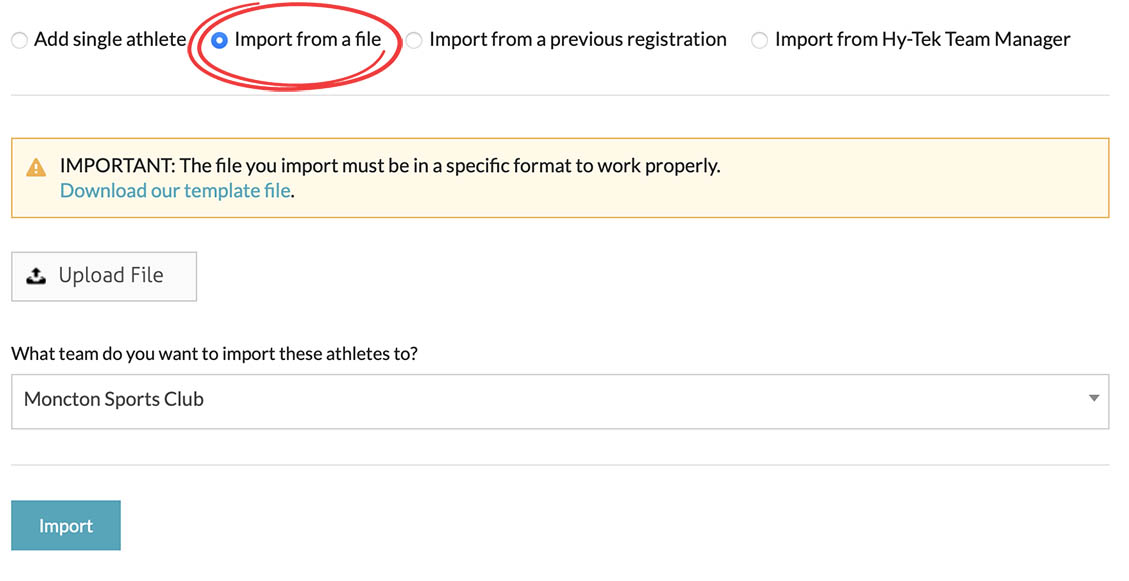
Task: Click the word "IMPORTANT:" in the notice
Action: click(x=117, y=166)
